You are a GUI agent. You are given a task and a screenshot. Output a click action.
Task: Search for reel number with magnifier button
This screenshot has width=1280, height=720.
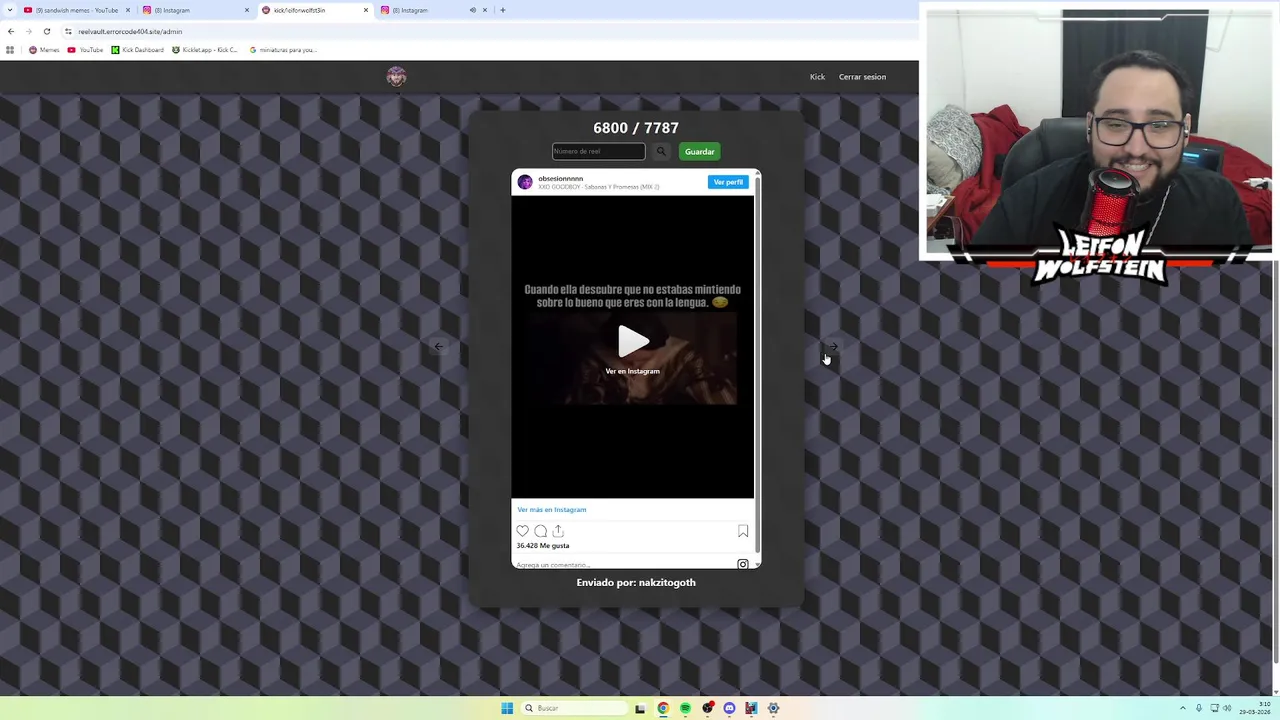[661, 151]
